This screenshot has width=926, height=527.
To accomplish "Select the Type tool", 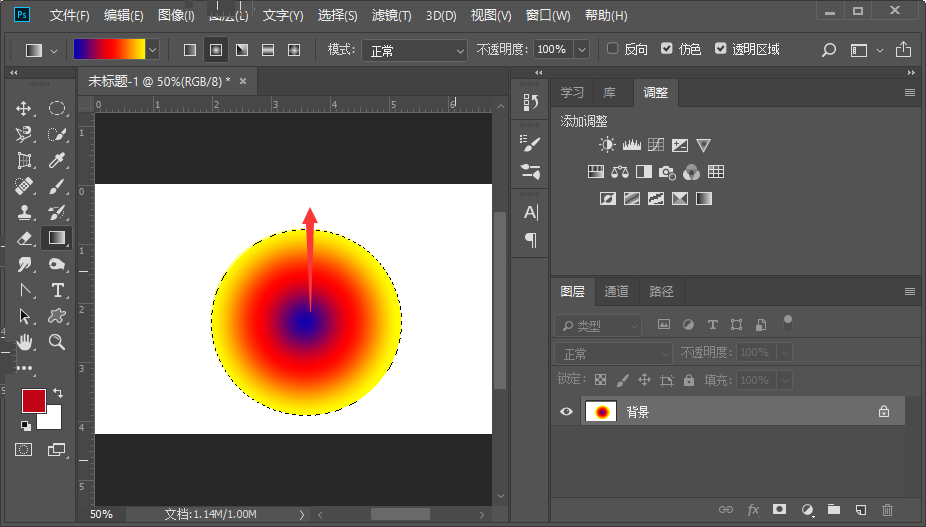I will pos(57,290).
